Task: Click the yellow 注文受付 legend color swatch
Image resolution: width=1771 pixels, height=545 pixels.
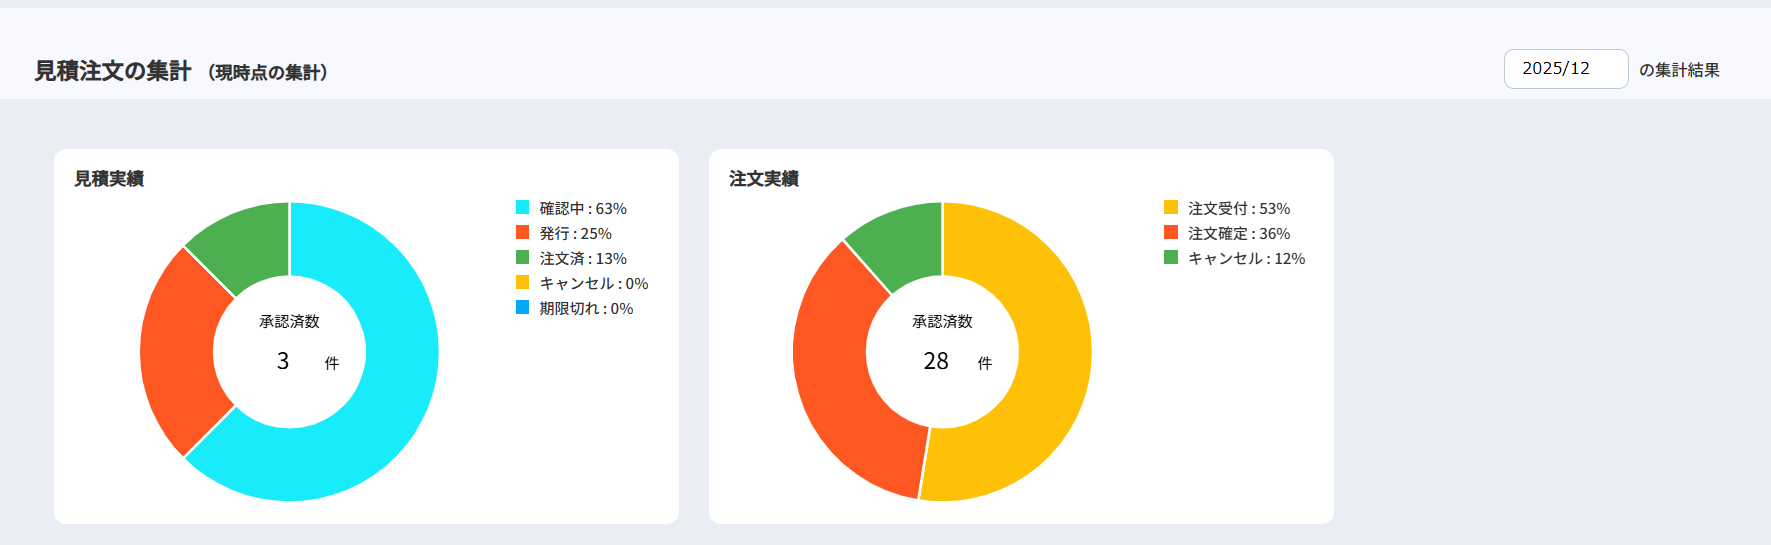Action: 1170,208
